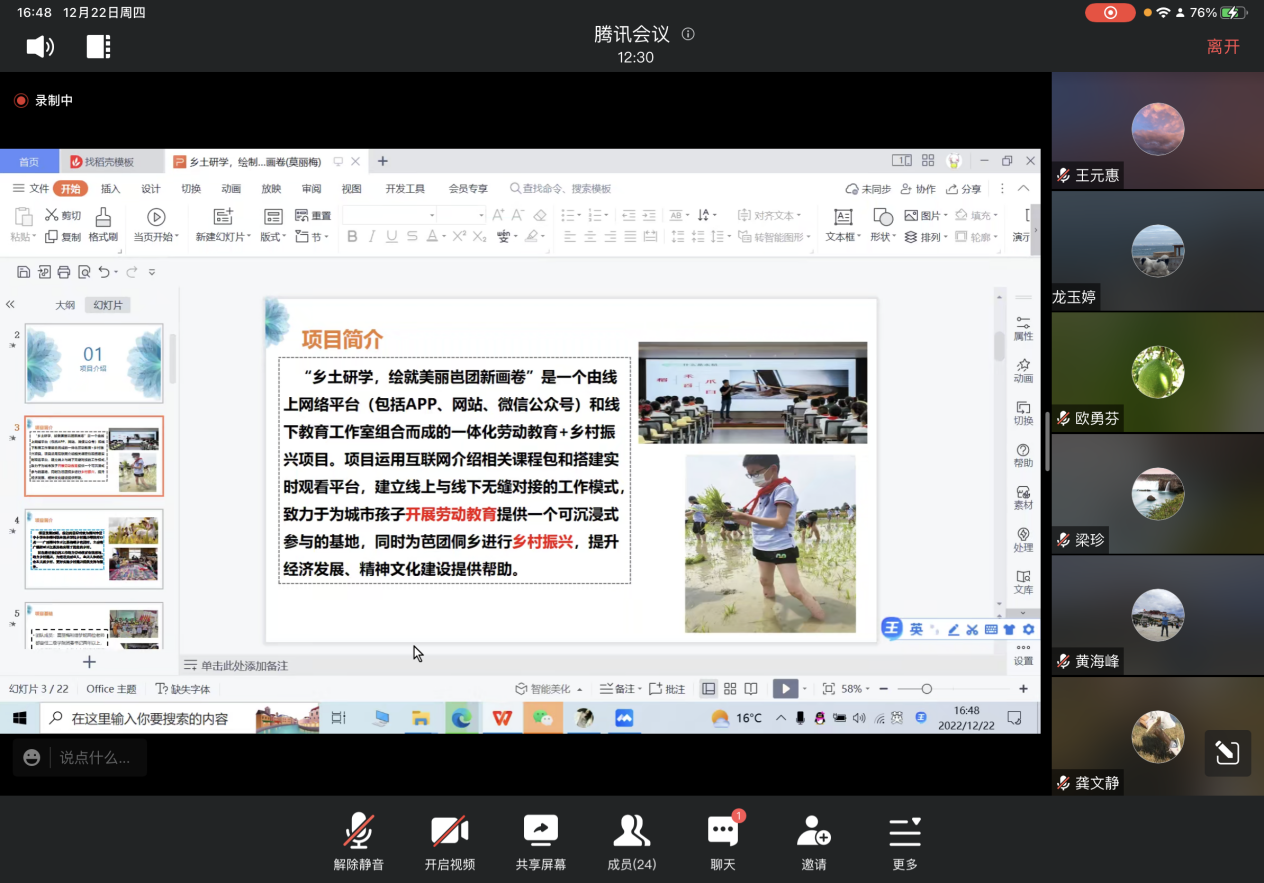
Task: Toggle the normal view icon in status bar
Action: [709, 689]
